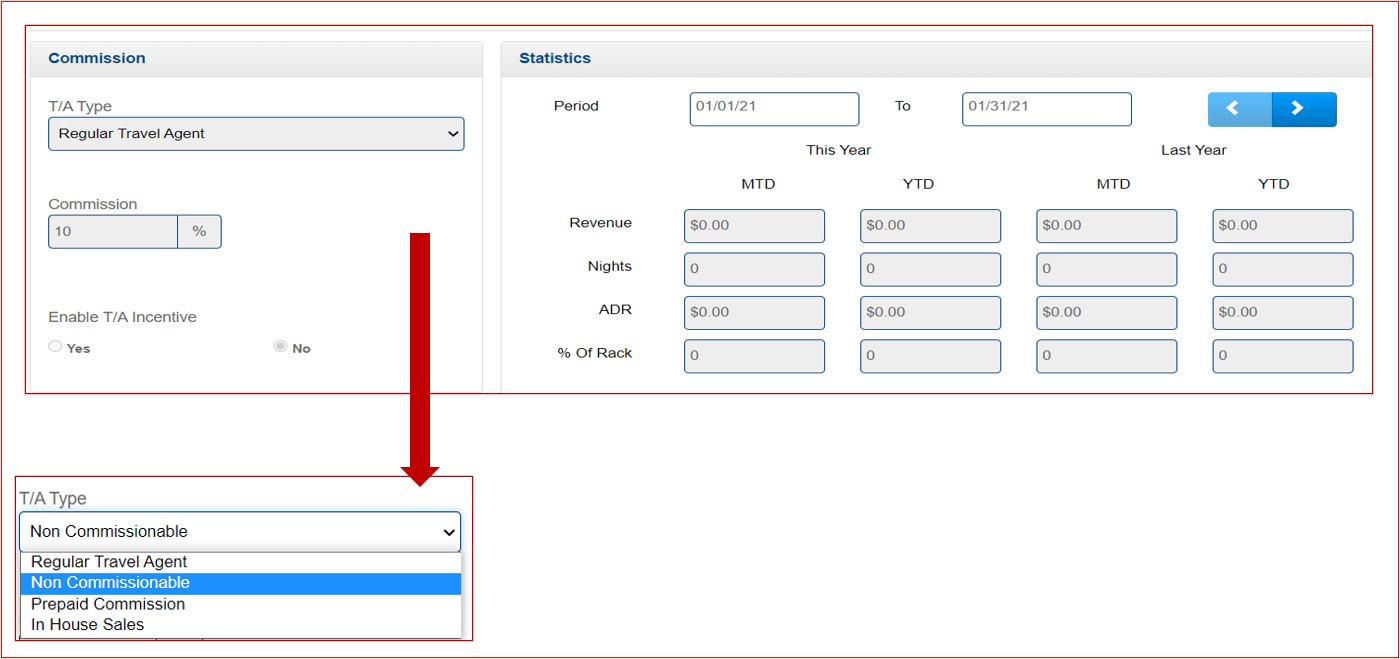Click the previous period arrow button
1400x659 pixels.
click(x=1239, y=109)
